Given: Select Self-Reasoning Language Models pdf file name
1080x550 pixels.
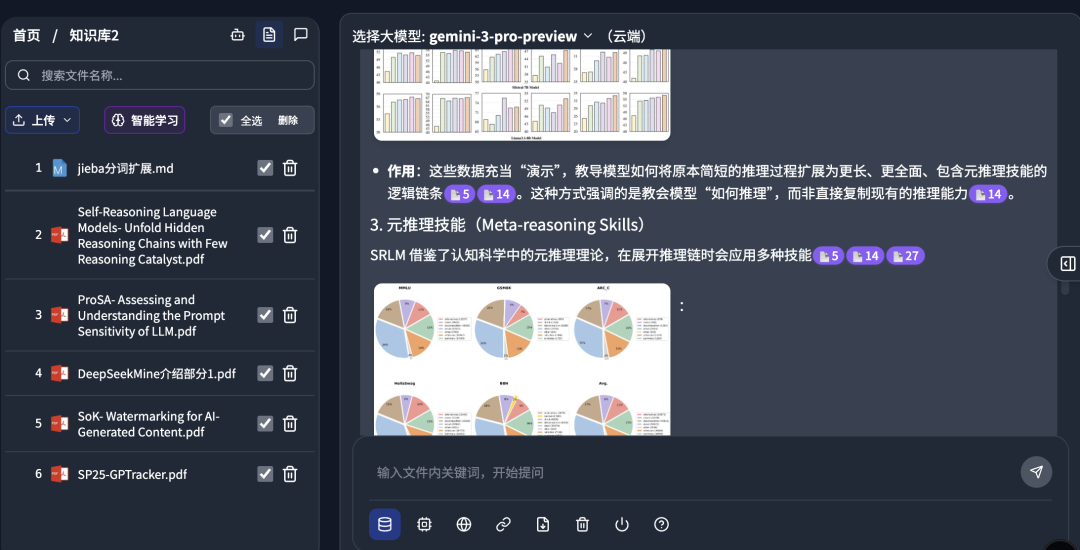Looking at the screenshot, I should pos(152,235).
